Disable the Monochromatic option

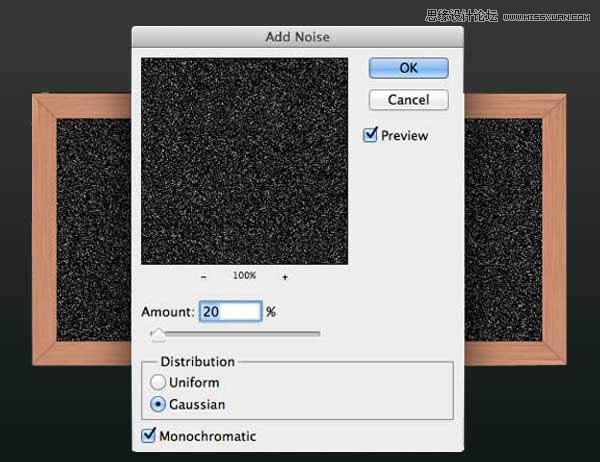[x=148, y=435]
